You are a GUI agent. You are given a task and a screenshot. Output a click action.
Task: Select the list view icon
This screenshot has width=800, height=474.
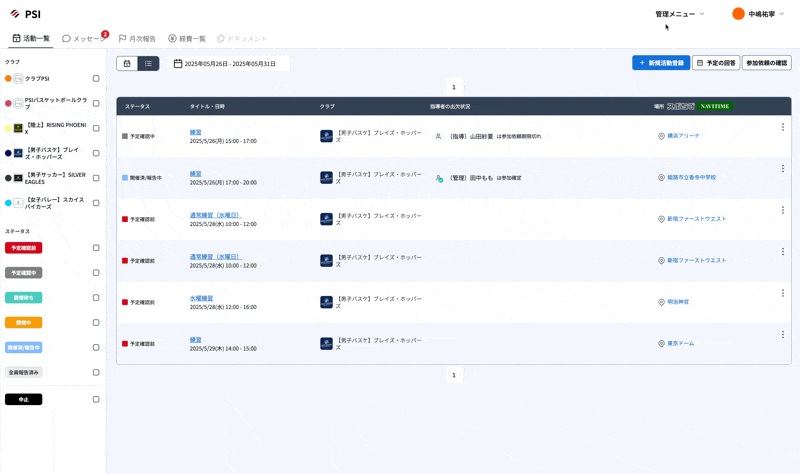(x=148, y=63)
